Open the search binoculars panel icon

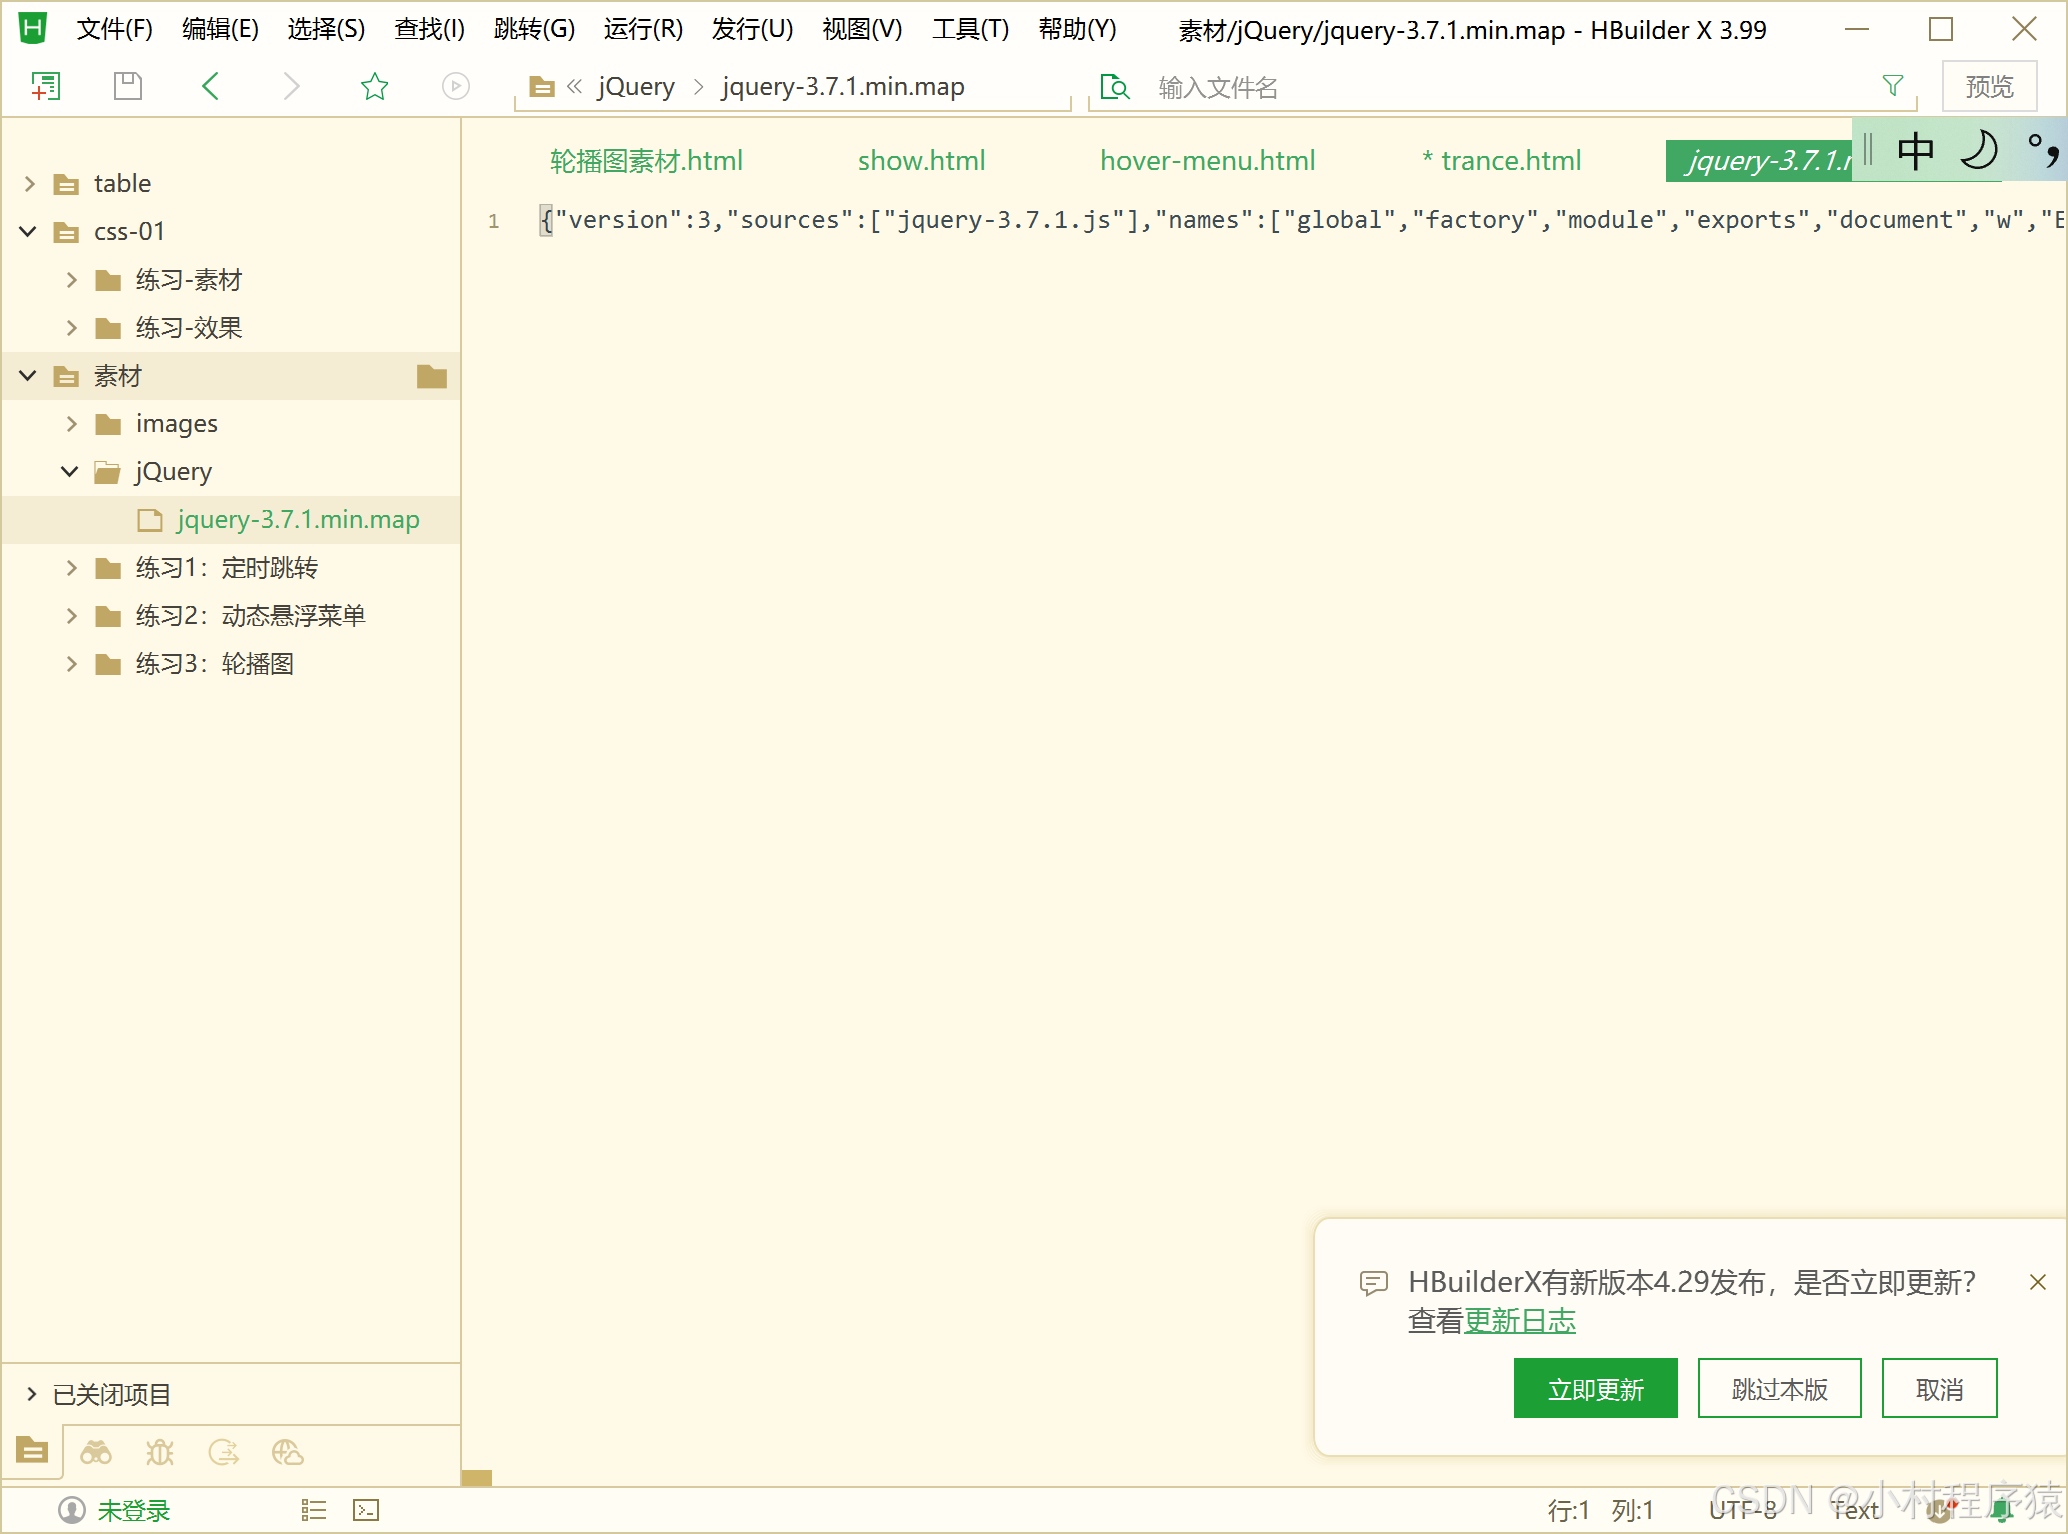[96, 1452]
